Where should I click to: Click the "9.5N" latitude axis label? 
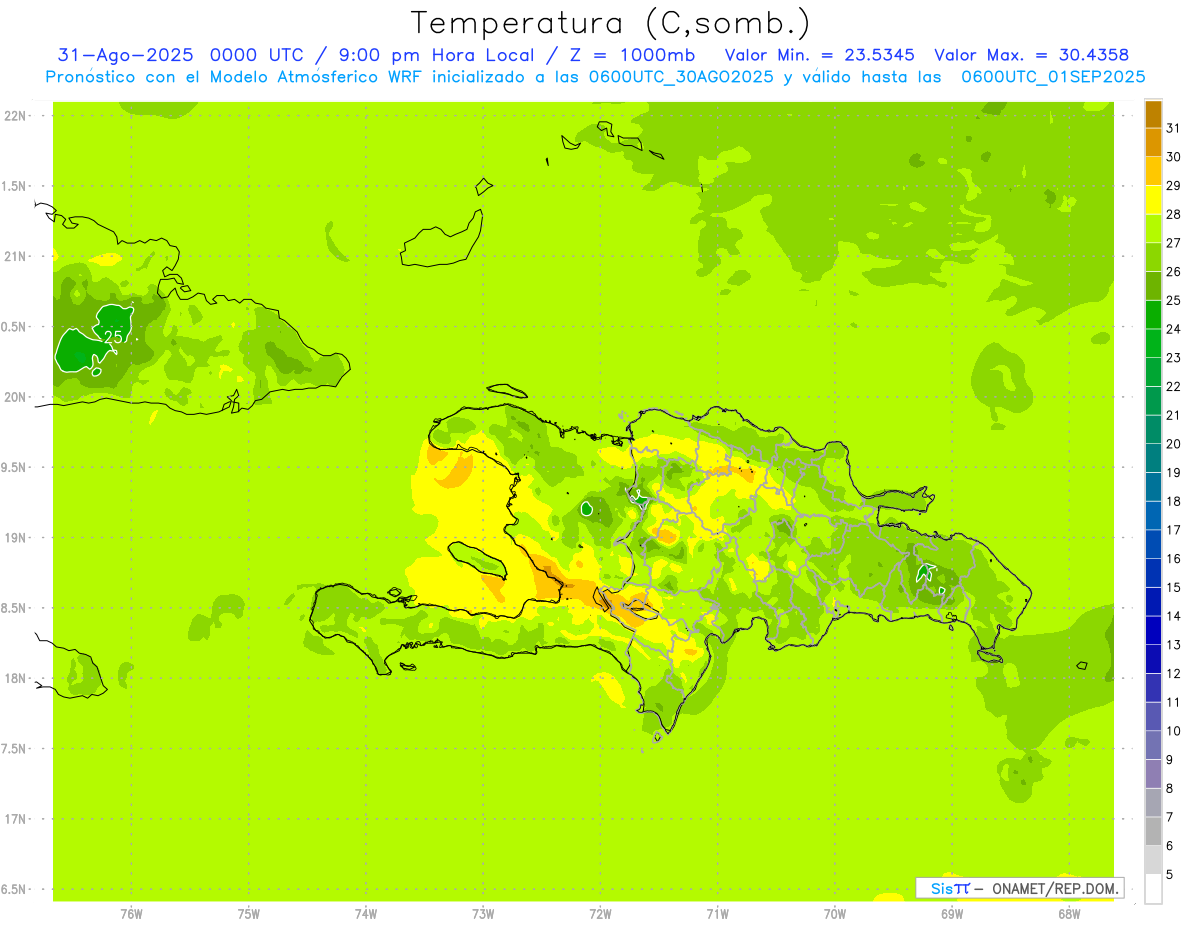15,467
